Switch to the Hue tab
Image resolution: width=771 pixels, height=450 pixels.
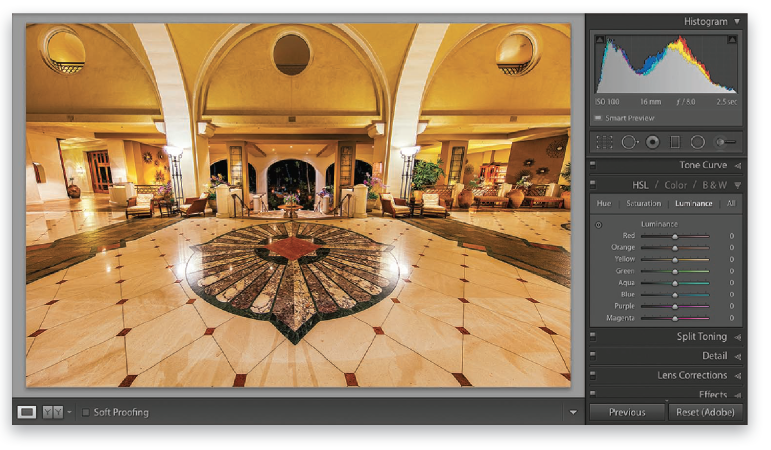pos(605,203)
